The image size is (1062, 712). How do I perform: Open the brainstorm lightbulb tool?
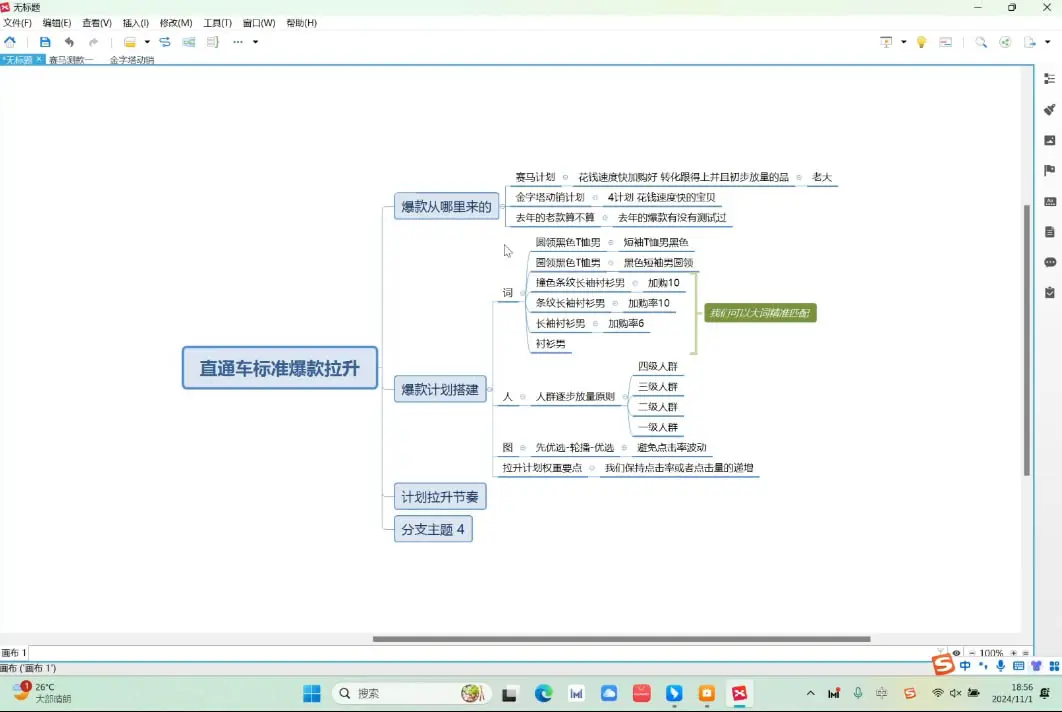[x=921, y=42]
